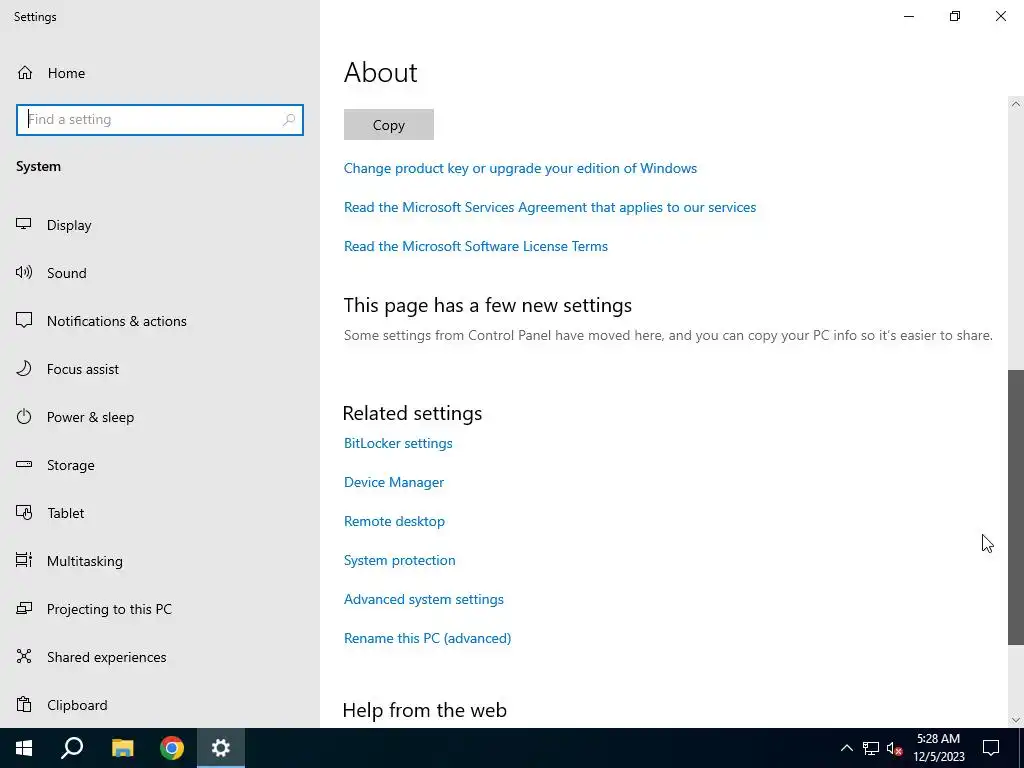This screenshot has height=768, width=1024.
Task: Open BitLocker settings
Action: 398,443
